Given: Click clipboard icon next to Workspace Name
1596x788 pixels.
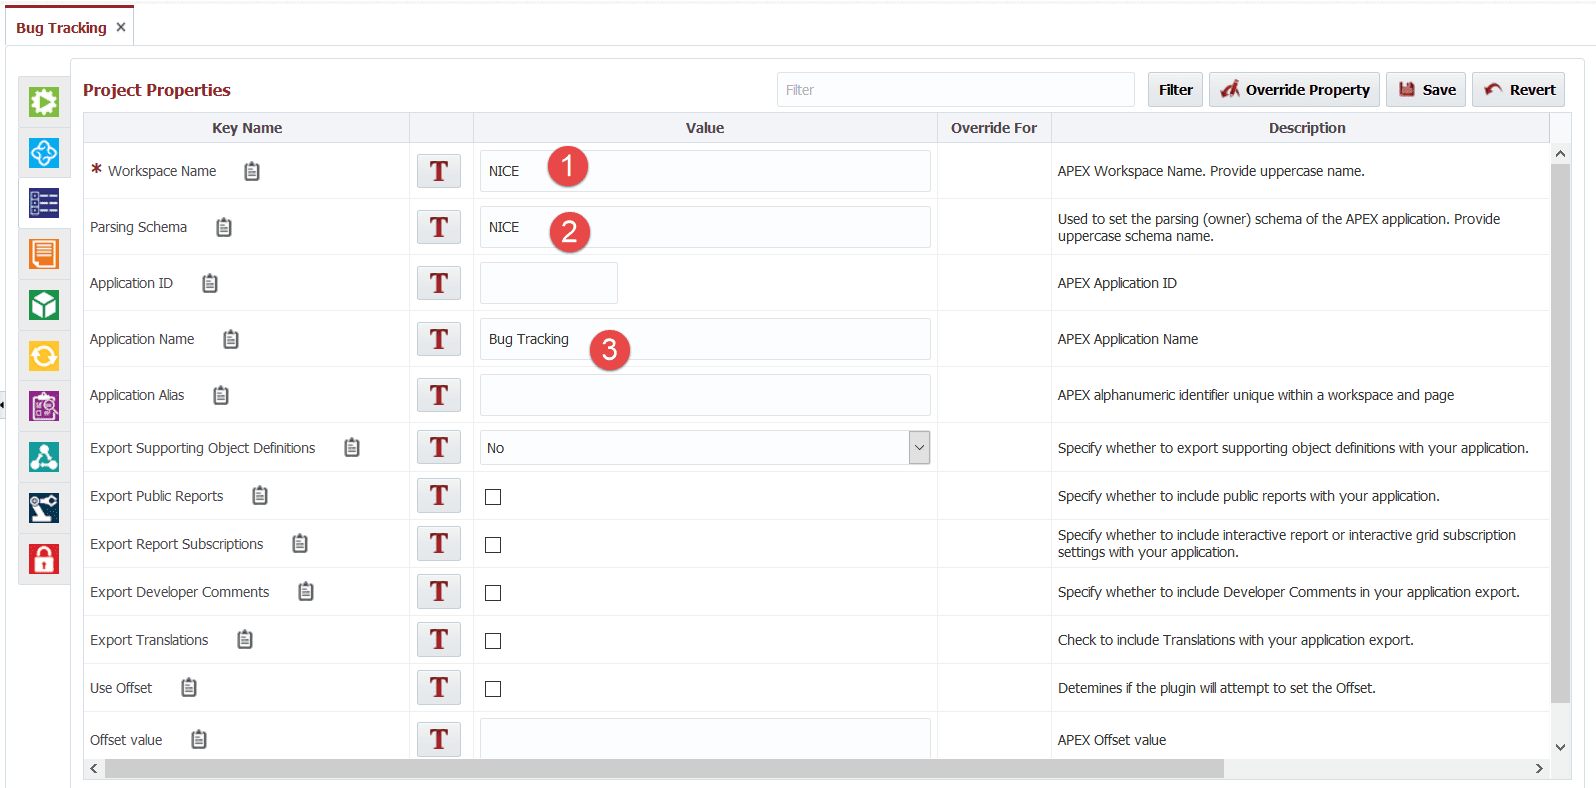Looking at the screenshot, I should [252, 171].
